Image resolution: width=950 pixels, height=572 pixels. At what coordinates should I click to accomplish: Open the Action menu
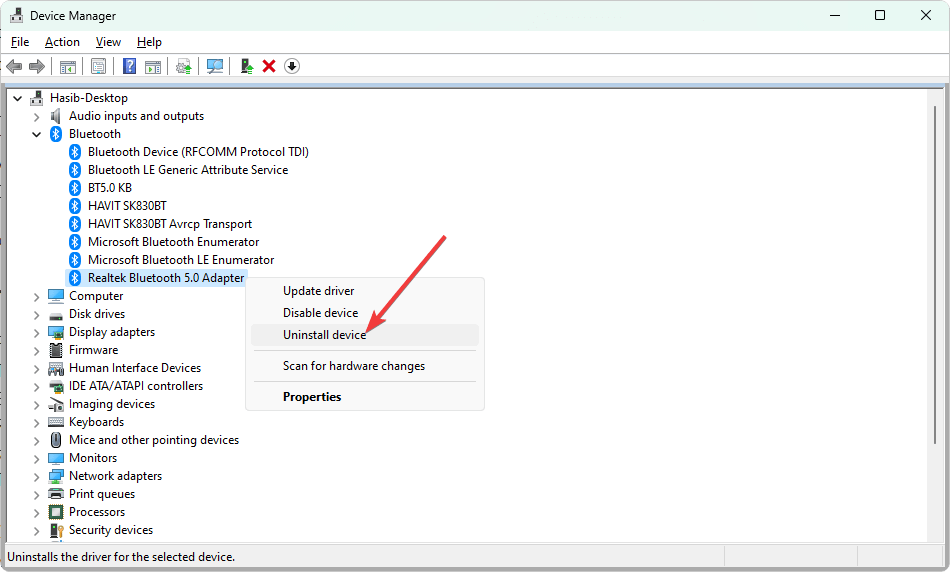62,42
